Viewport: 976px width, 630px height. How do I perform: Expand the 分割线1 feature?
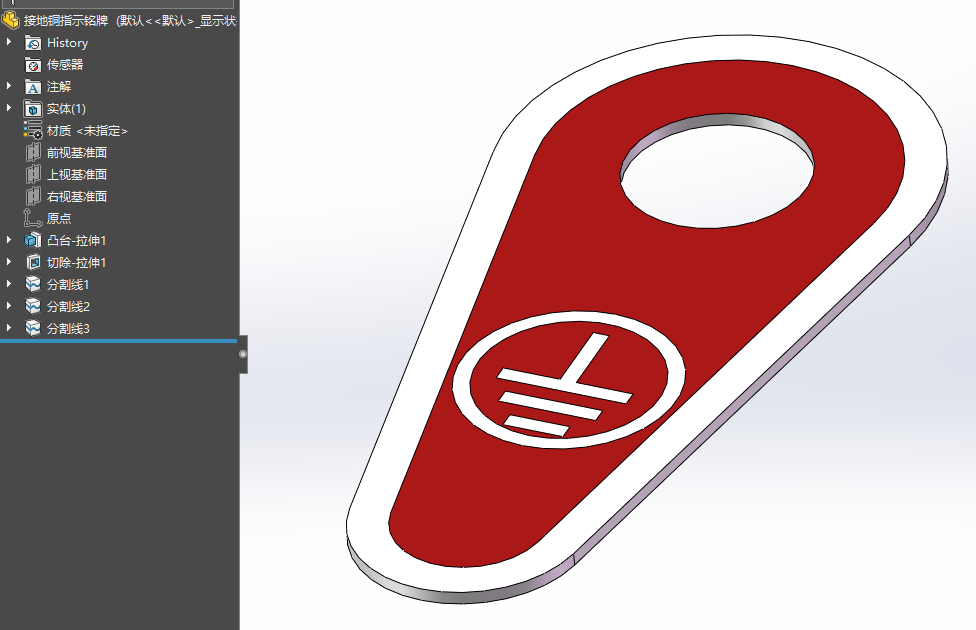coord(9,283)
